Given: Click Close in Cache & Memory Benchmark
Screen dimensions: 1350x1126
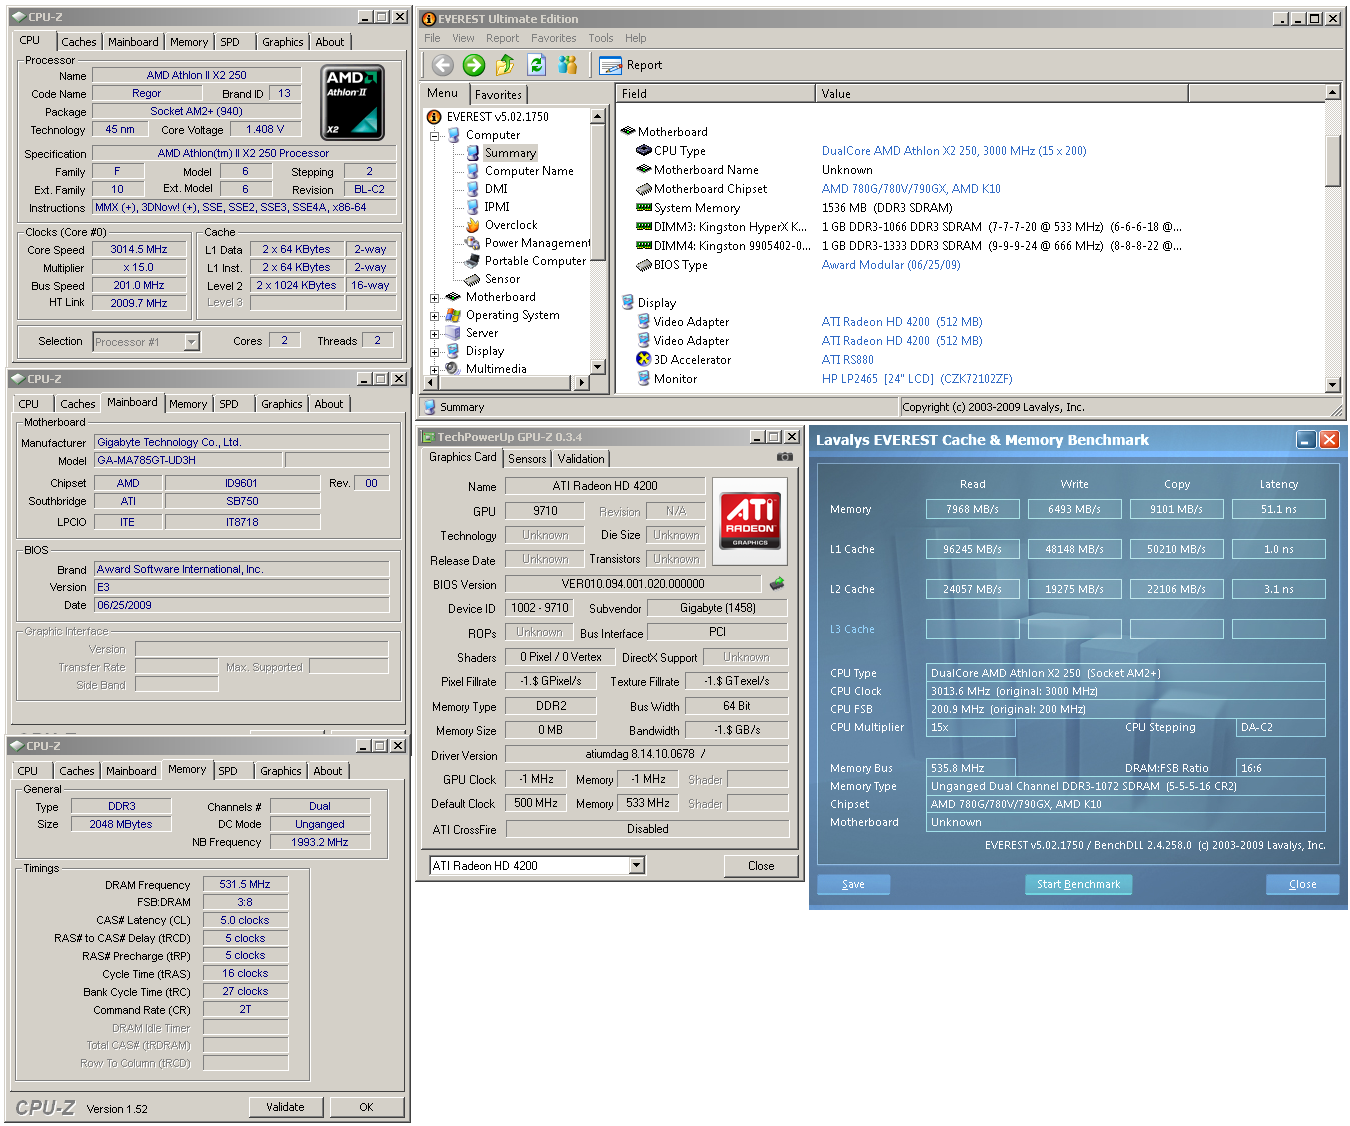Looking at the screenshot, I should [1302, 884].
